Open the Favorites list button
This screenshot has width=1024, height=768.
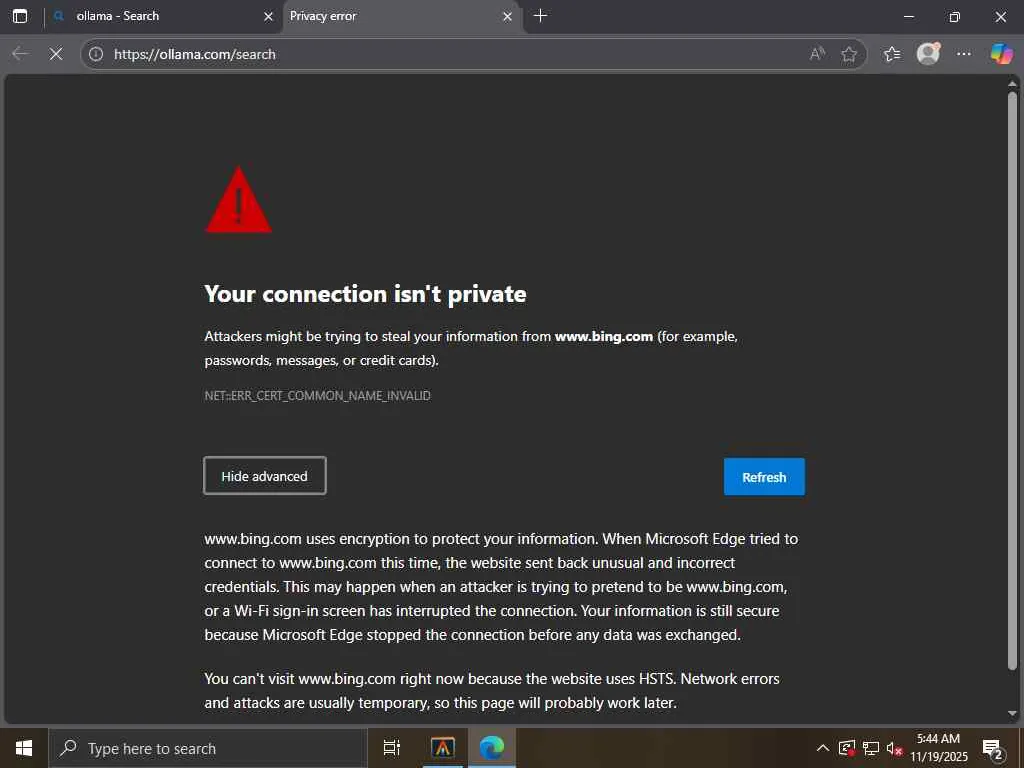point(891,54)
